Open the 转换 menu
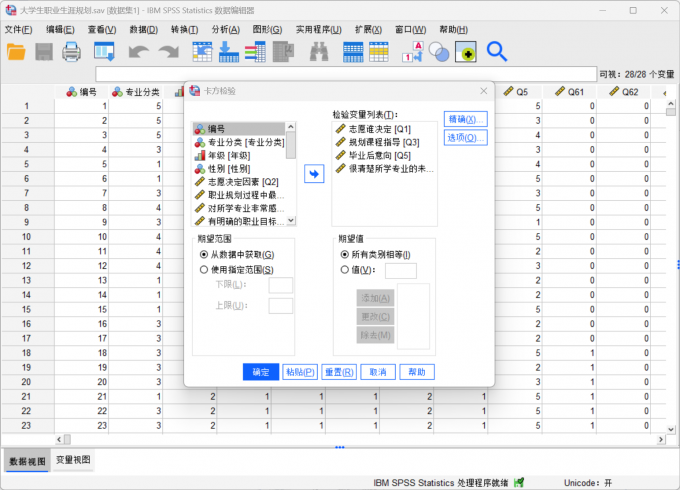 184,29
